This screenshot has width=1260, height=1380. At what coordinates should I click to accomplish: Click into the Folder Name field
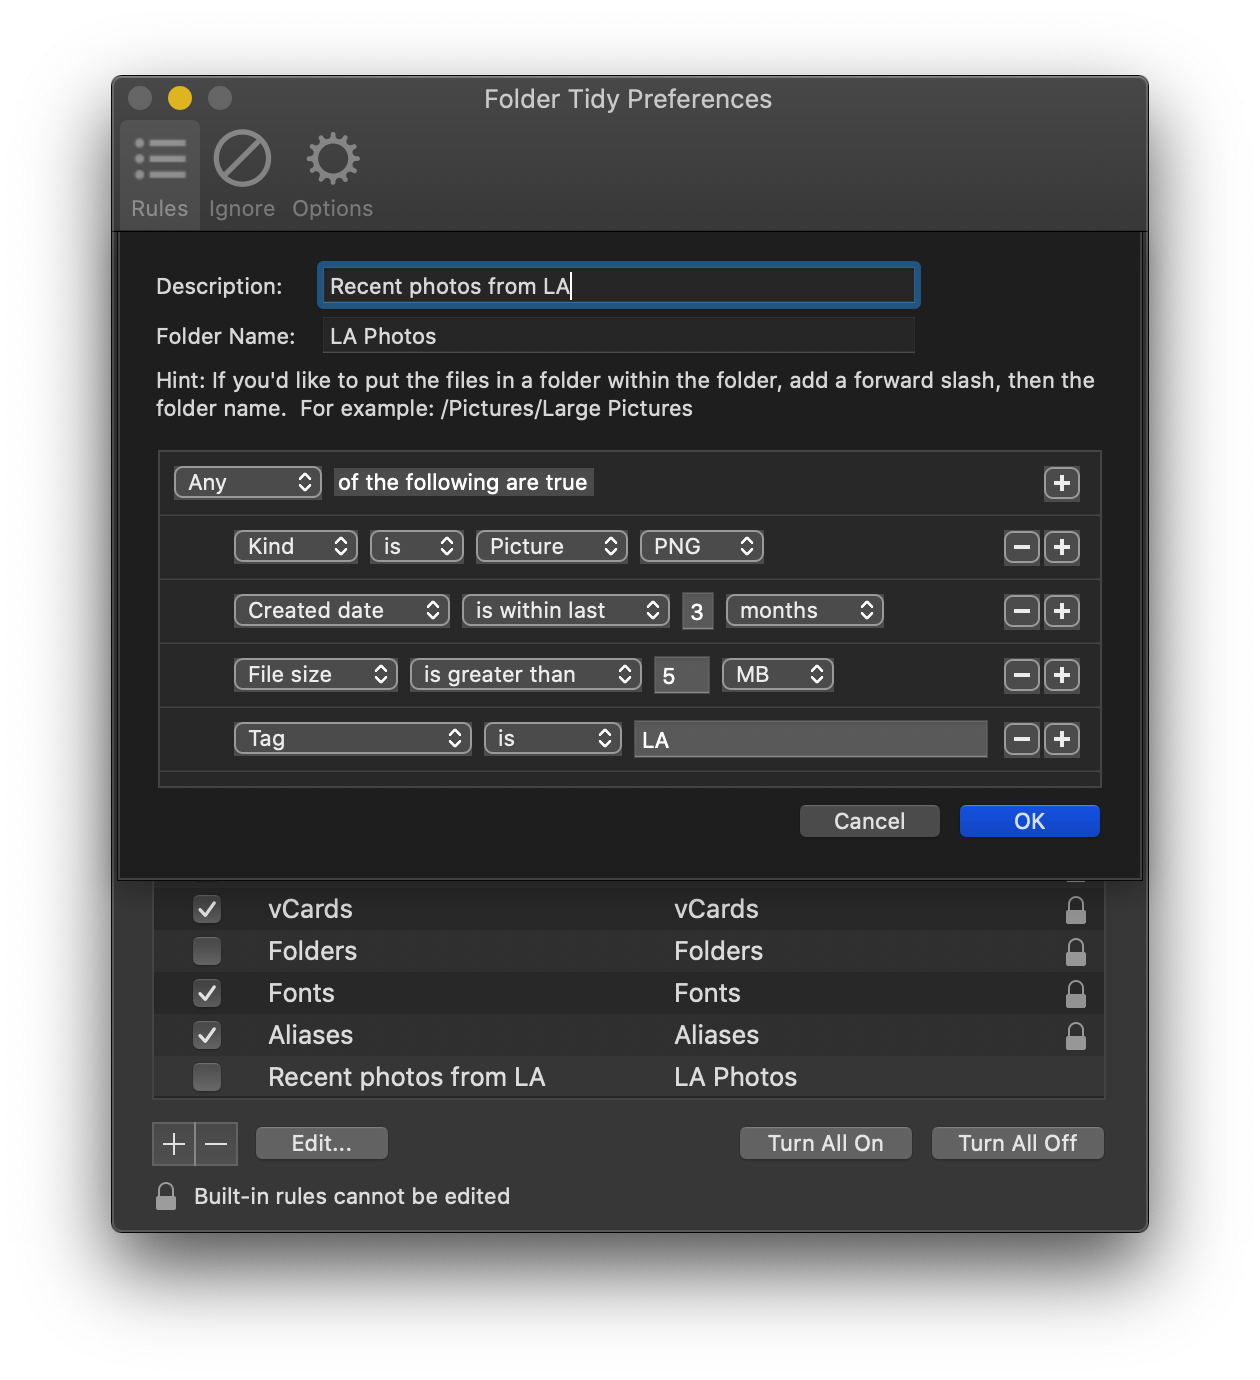(x=618, y=336)
